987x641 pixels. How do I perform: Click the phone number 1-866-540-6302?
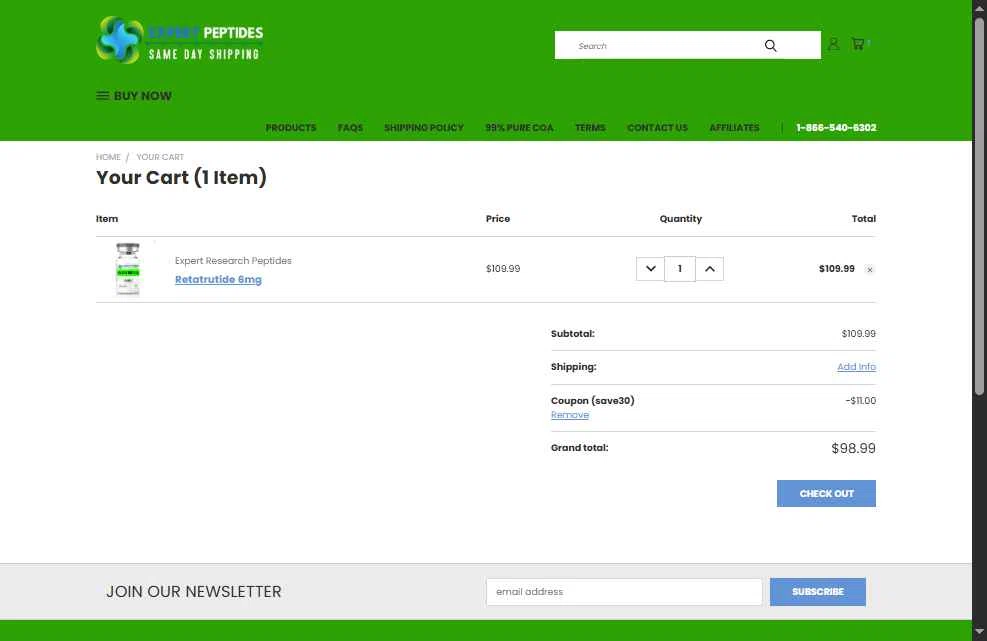(836, 128)
